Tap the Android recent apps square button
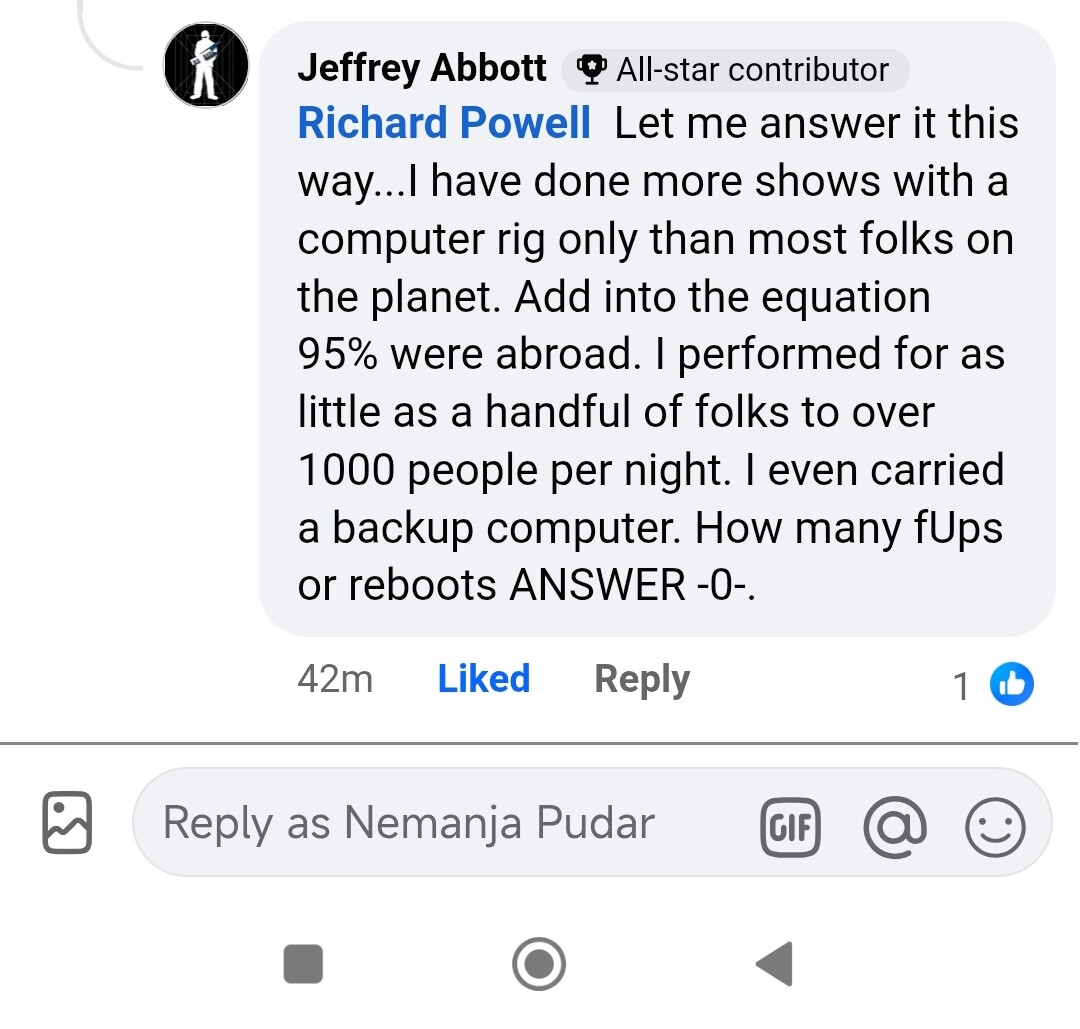The width and height of the screenshot is (1080, 1029). pos(304,964)
